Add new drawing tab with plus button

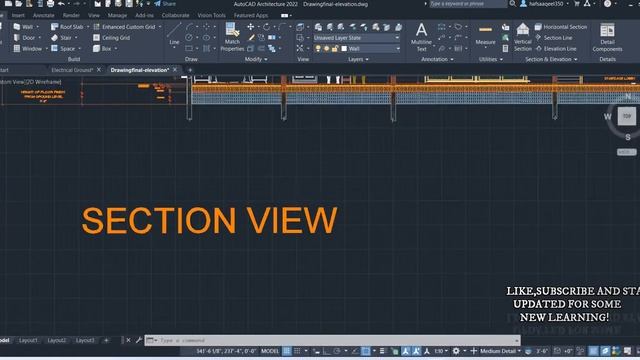coord(190,70)
